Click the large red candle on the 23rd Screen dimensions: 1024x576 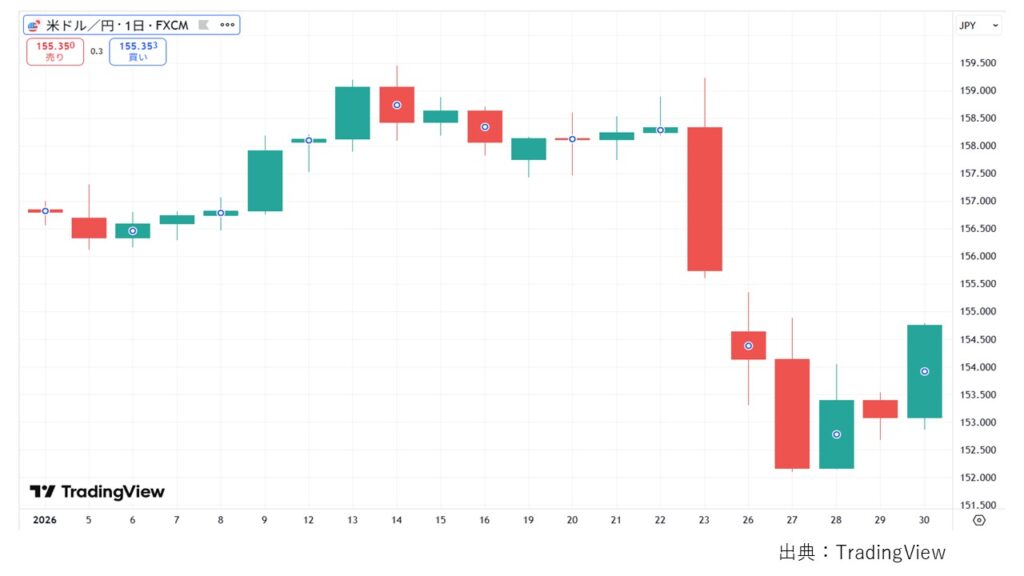coord(705,199)
